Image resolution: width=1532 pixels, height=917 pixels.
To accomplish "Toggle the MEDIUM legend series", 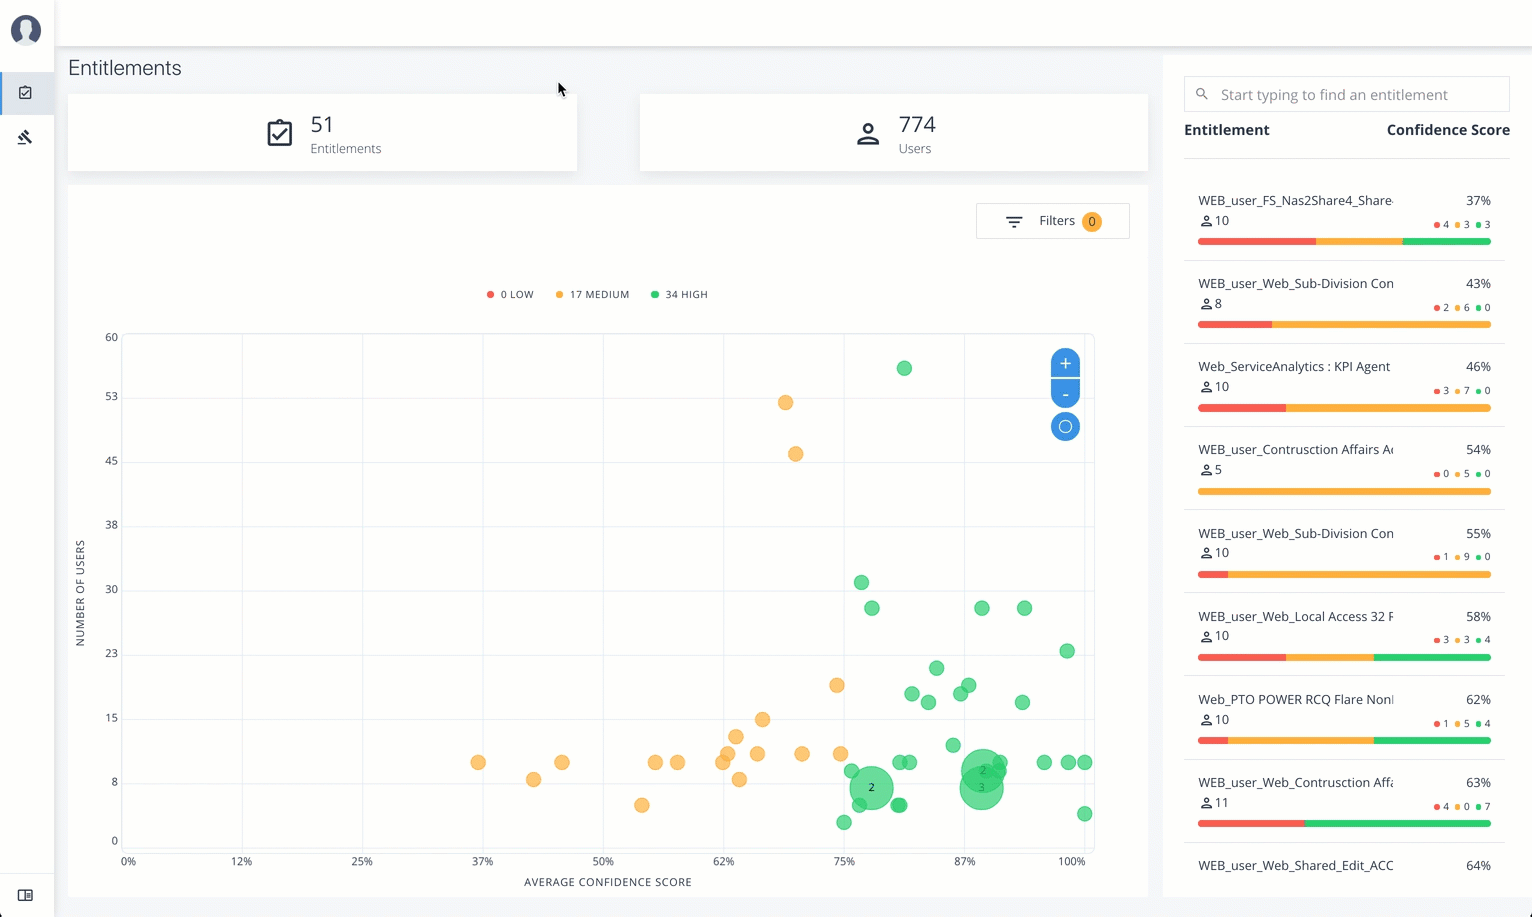I will 592,295.
